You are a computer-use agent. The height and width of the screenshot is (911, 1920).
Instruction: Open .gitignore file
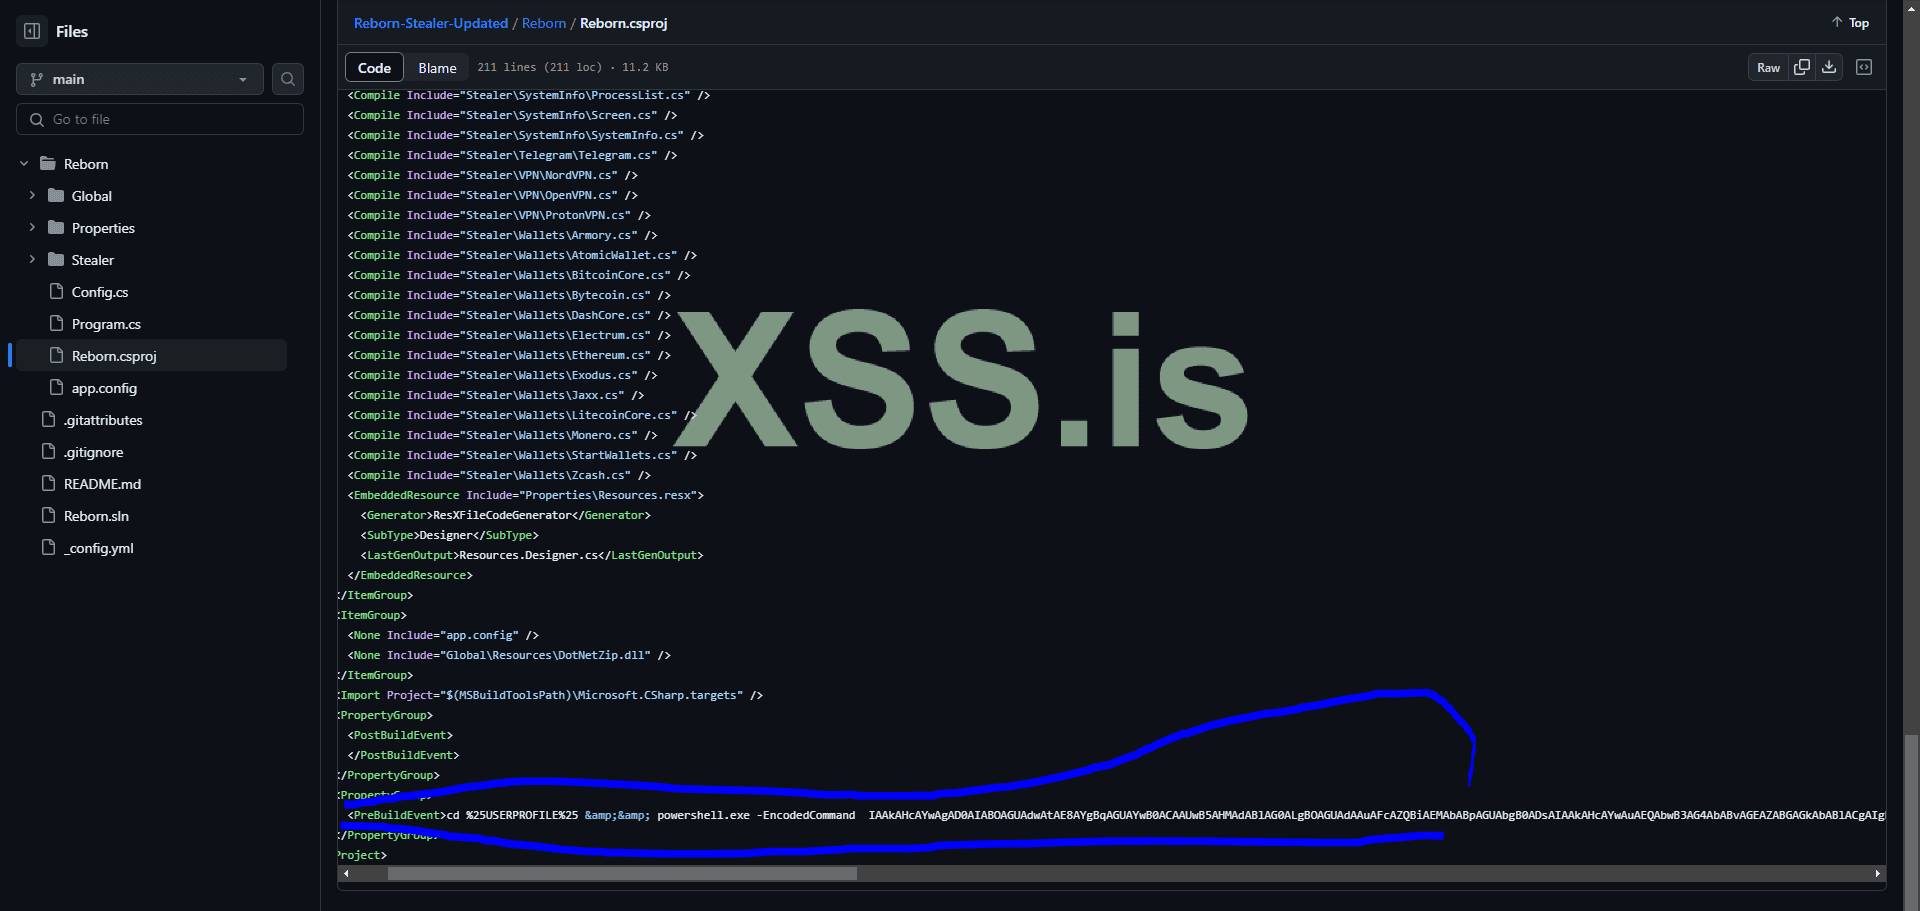[94, 452]
